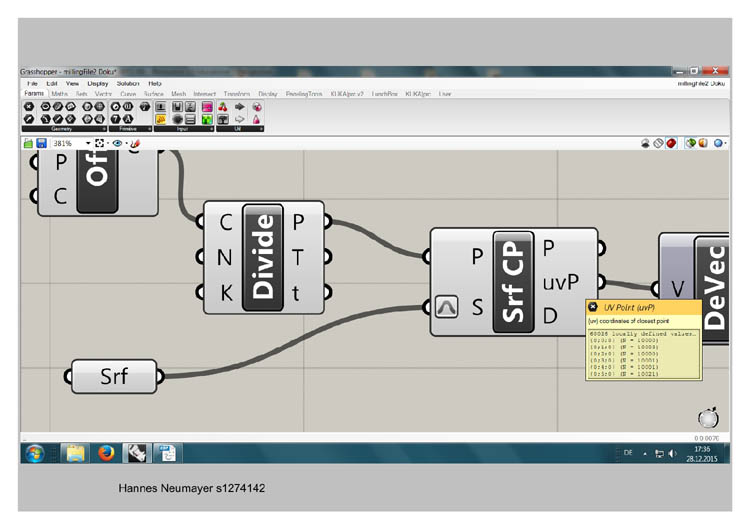Select the tree-shaped Param Viewer icon

coord(223,120)
